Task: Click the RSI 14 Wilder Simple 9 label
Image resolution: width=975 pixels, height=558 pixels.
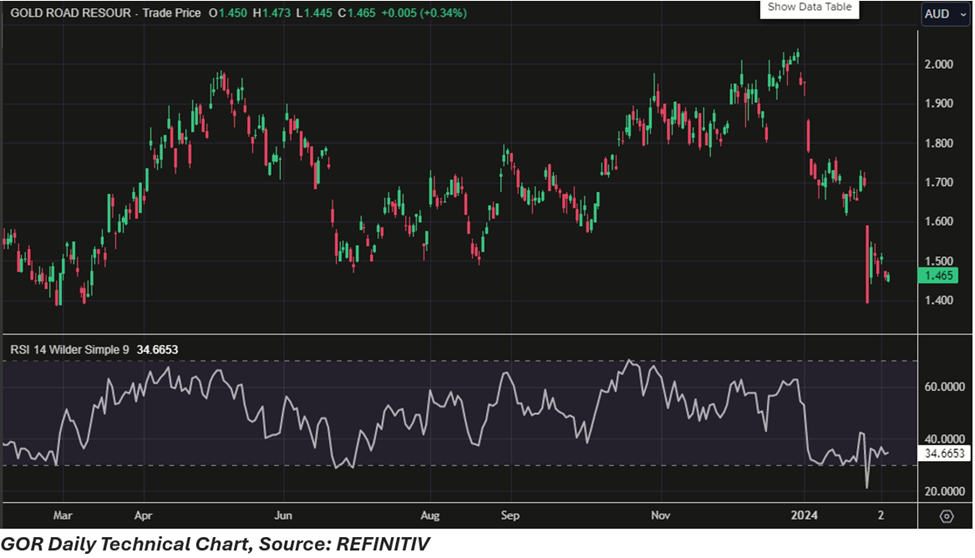Action: click(x=70, y=350)
